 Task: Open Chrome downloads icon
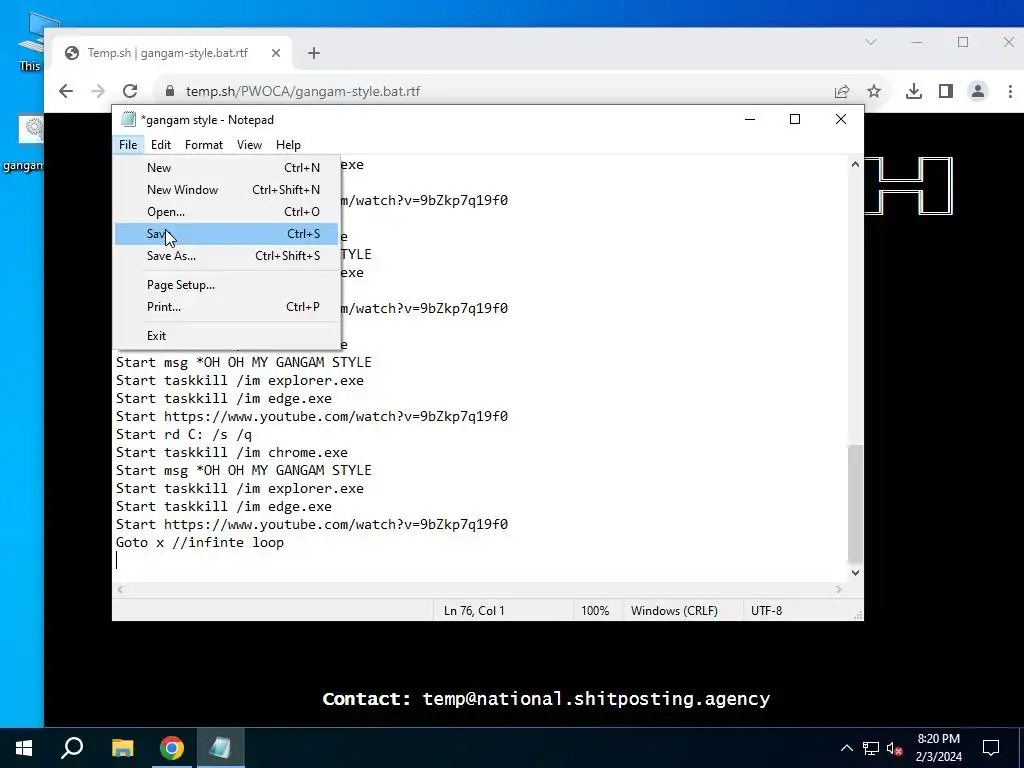(x=914, y=91)
